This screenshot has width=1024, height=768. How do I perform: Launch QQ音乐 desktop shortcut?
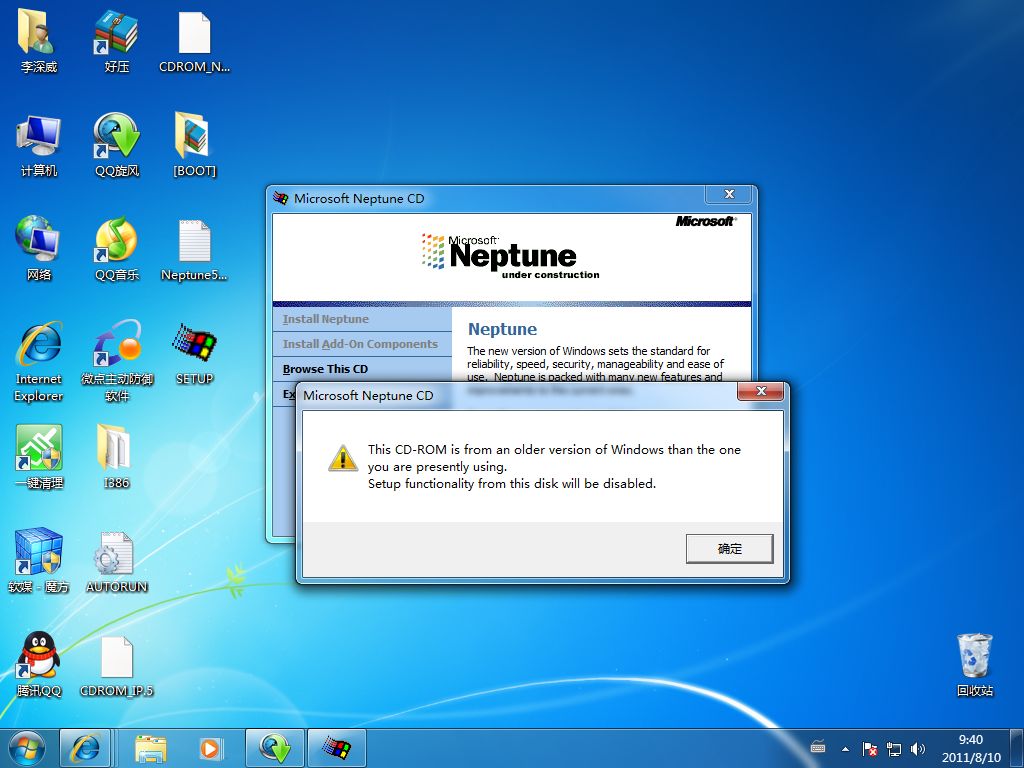tap(116, 249)
